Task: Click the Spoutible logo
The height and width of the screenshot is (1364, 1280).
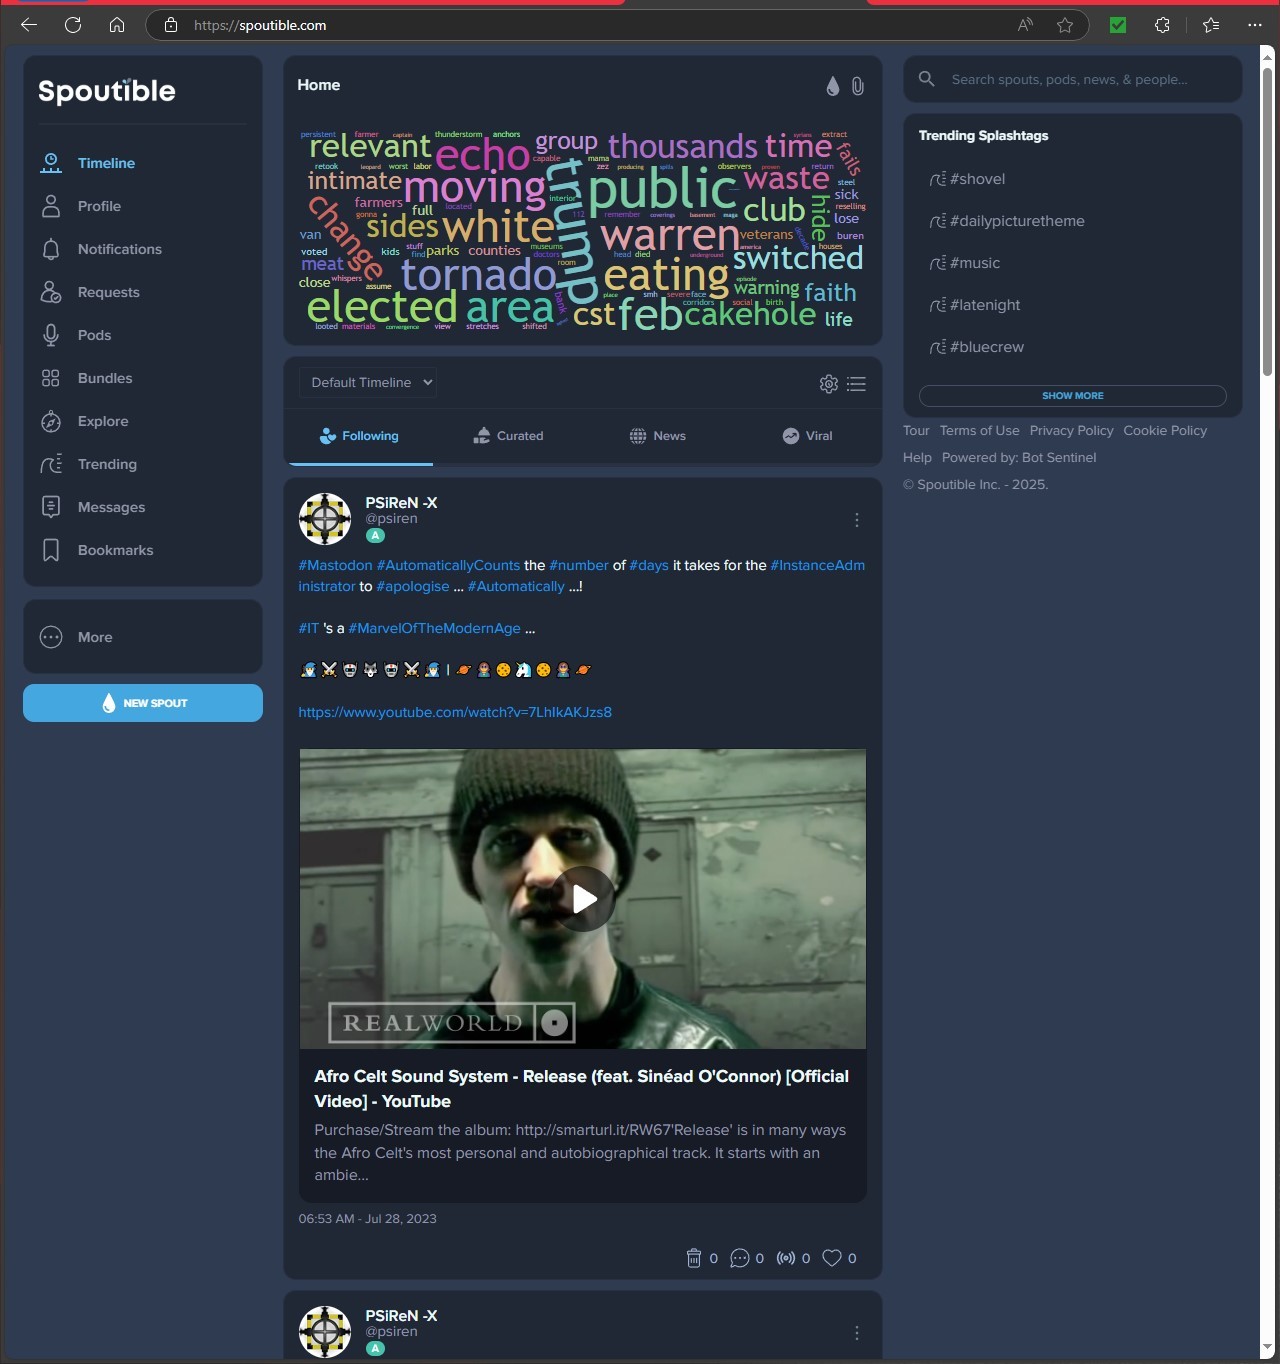Action: (x=107, y=91)
